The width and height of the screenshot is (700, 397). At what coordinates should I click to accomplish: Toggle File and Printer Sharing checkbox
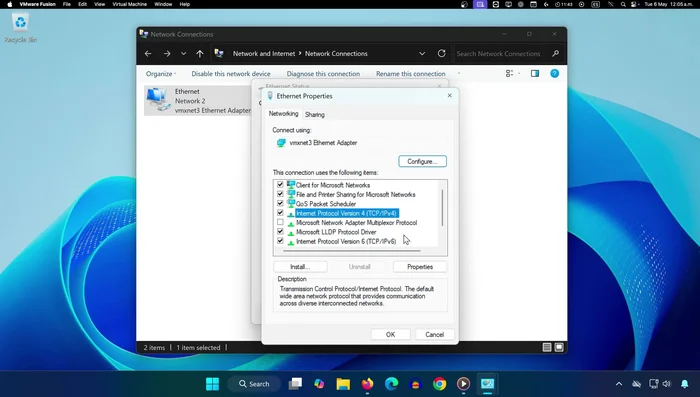(x=280, y=194)
